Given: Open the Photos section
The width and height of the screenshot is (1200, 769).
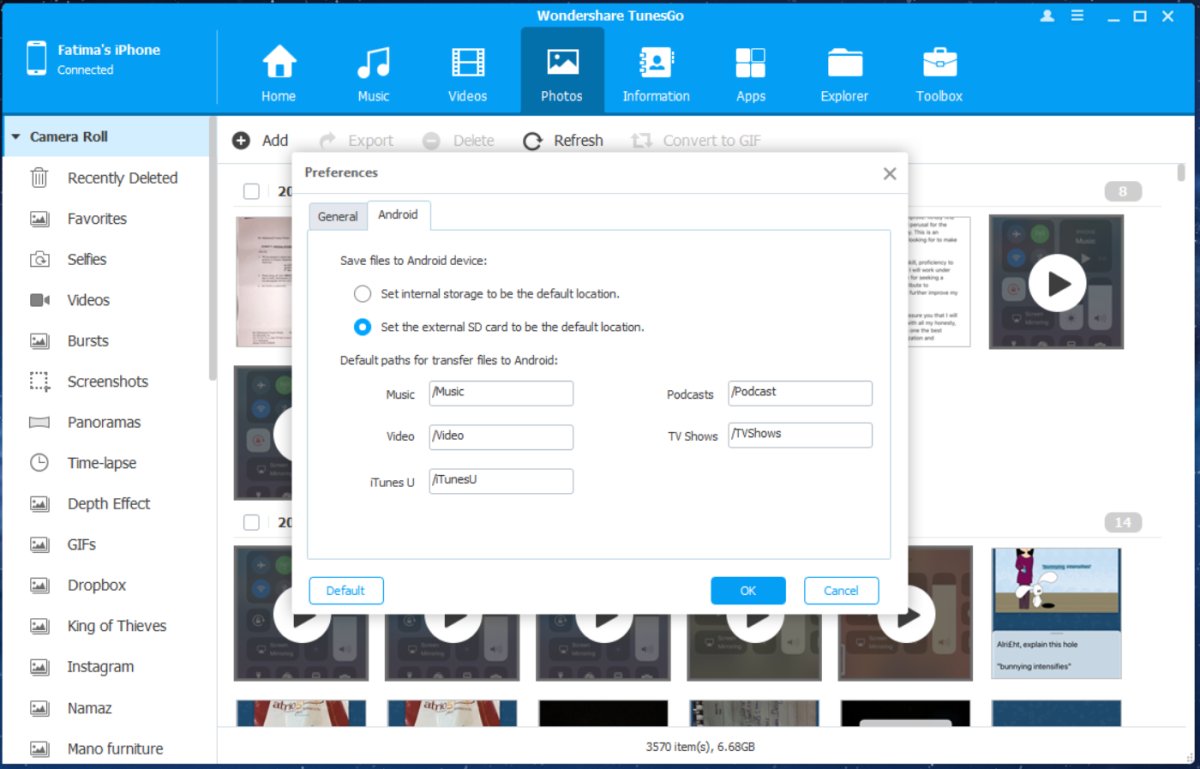Looking at the screenshot, I should click(562, 71).
